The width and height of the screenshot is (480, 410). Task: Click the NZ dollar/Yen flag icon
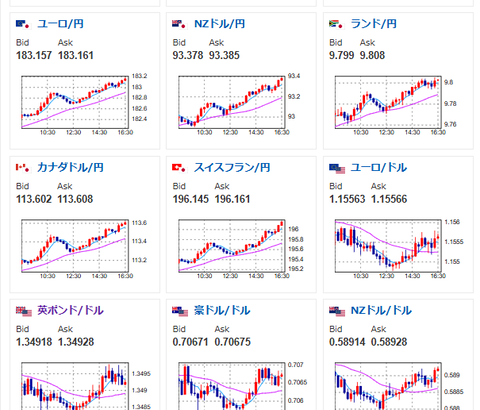(180, 24)
